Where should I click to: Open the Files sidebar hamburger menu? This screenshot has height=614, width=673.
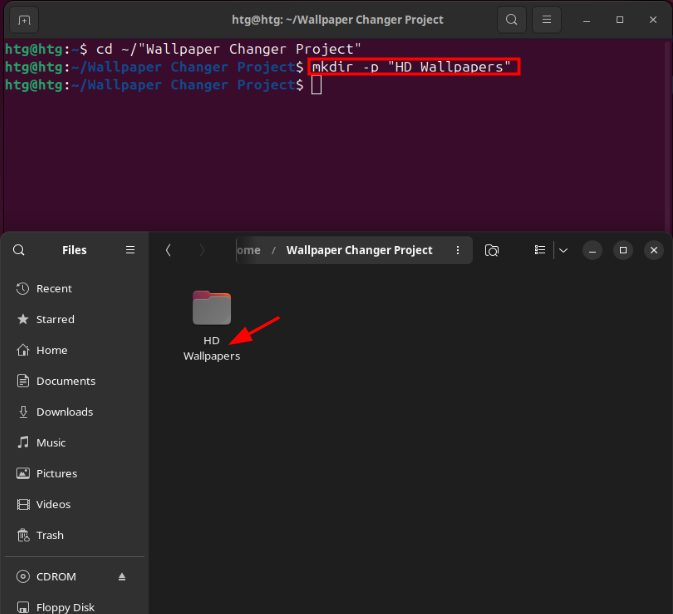130,250
